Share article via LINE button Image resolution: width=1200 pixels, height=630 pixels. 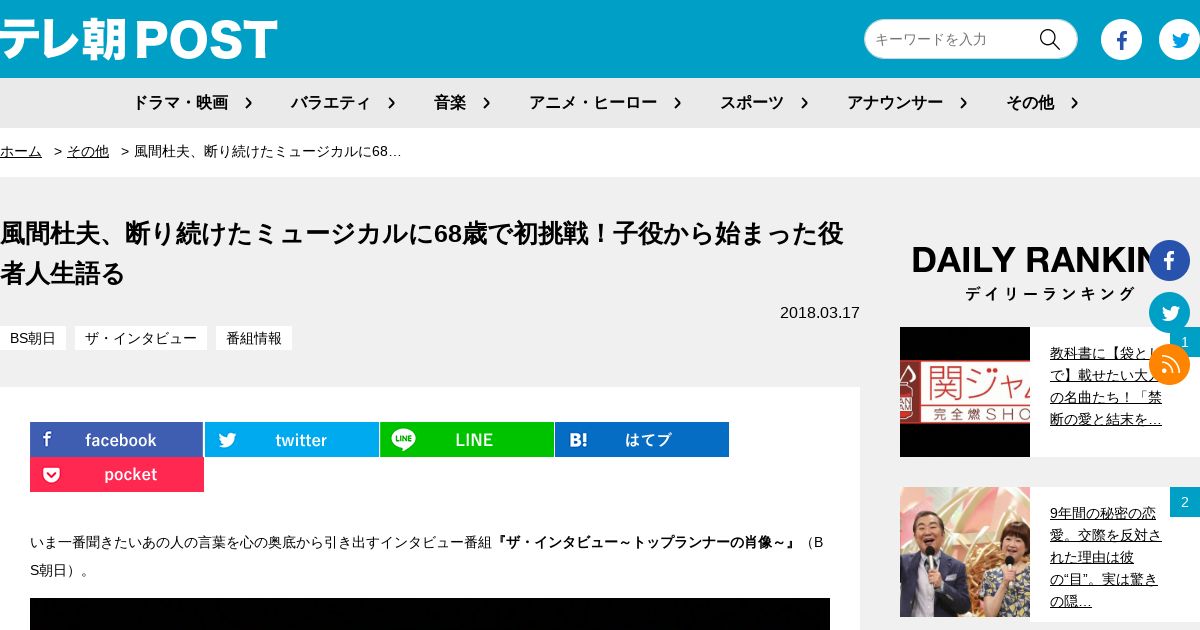[467, 440]
